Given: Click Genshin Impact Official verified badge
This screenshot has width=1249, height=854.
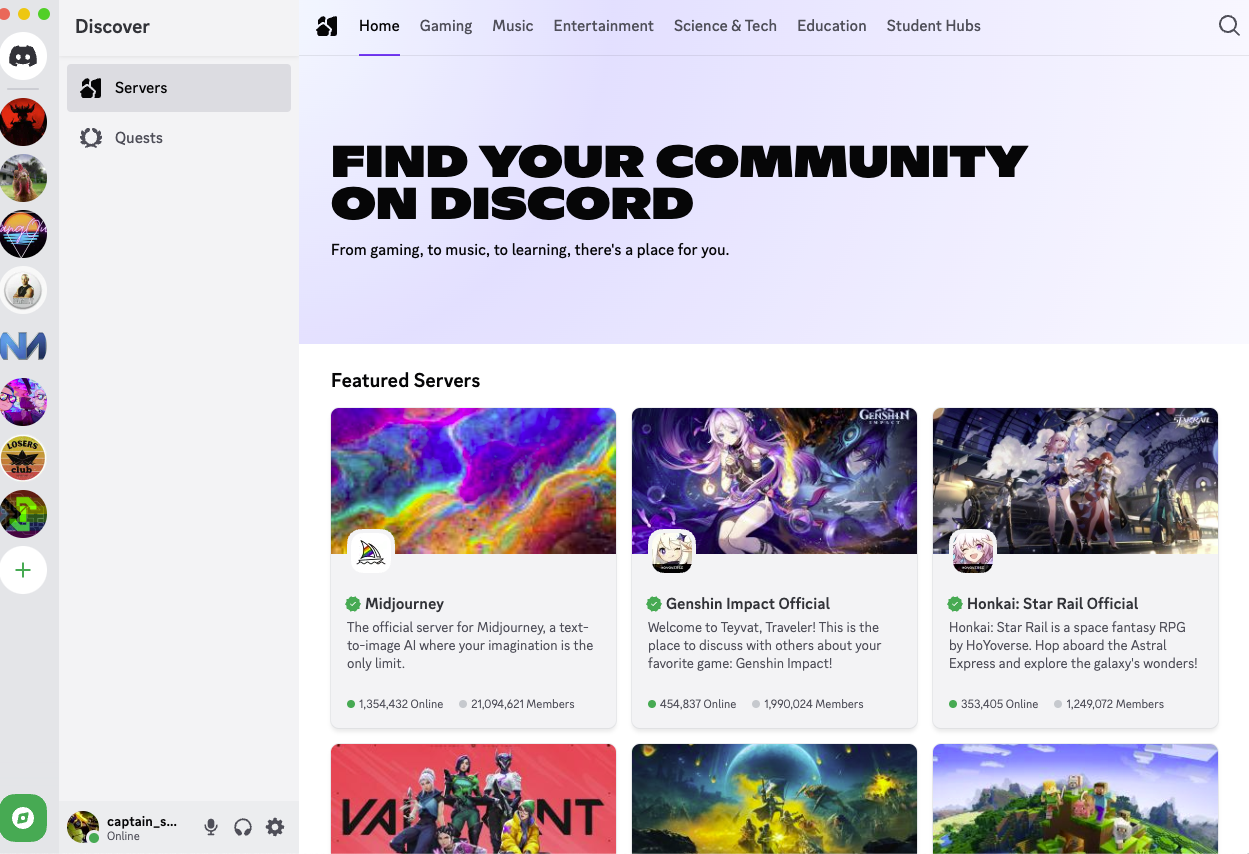Looking at the screenshot, I should pos(654,604).
